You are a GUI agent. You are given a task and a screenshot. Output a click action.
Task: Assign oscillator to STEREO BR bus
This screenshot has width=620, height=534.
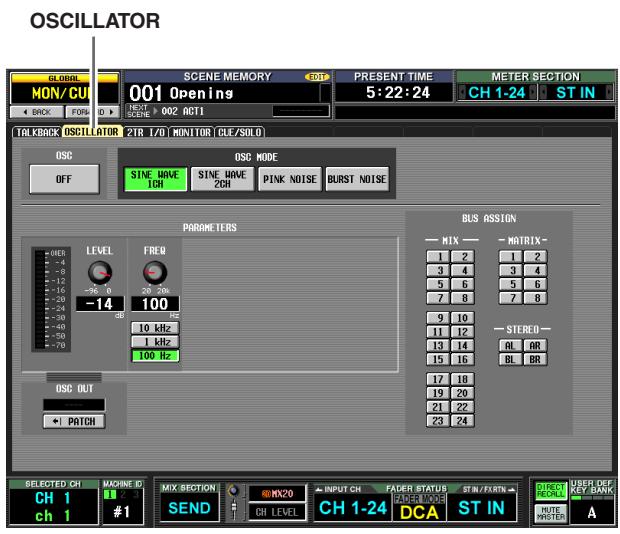[536, 359]
